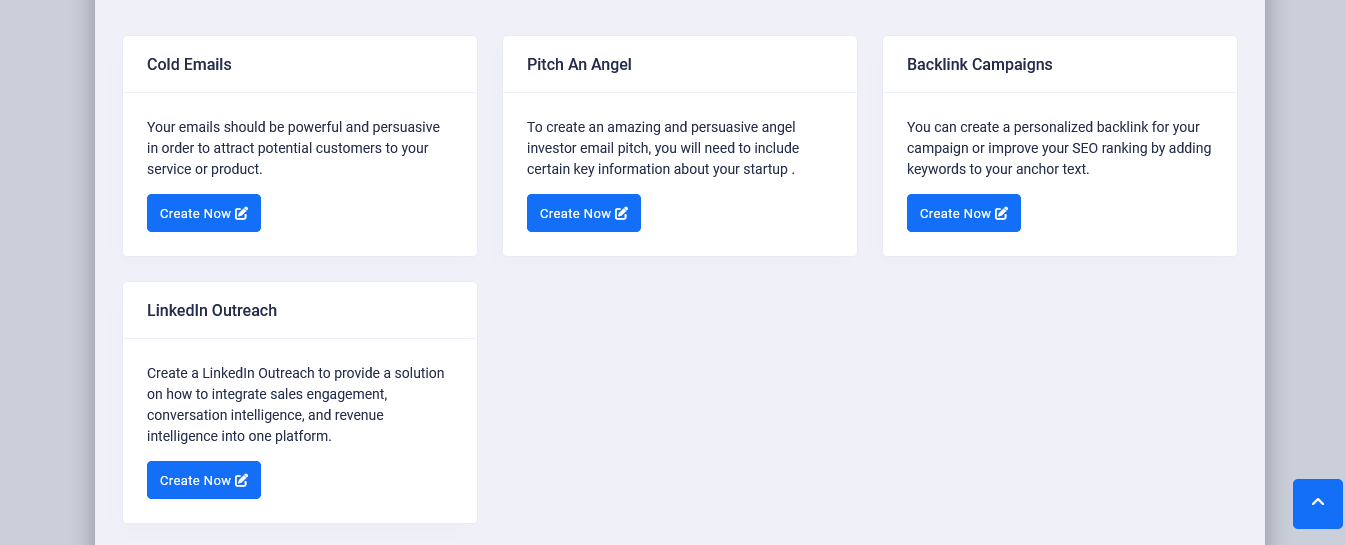Viewport: 1346px width, 545px height.
Task: Click the Backlink Campaigns description text
Action: click(1058, 148)
